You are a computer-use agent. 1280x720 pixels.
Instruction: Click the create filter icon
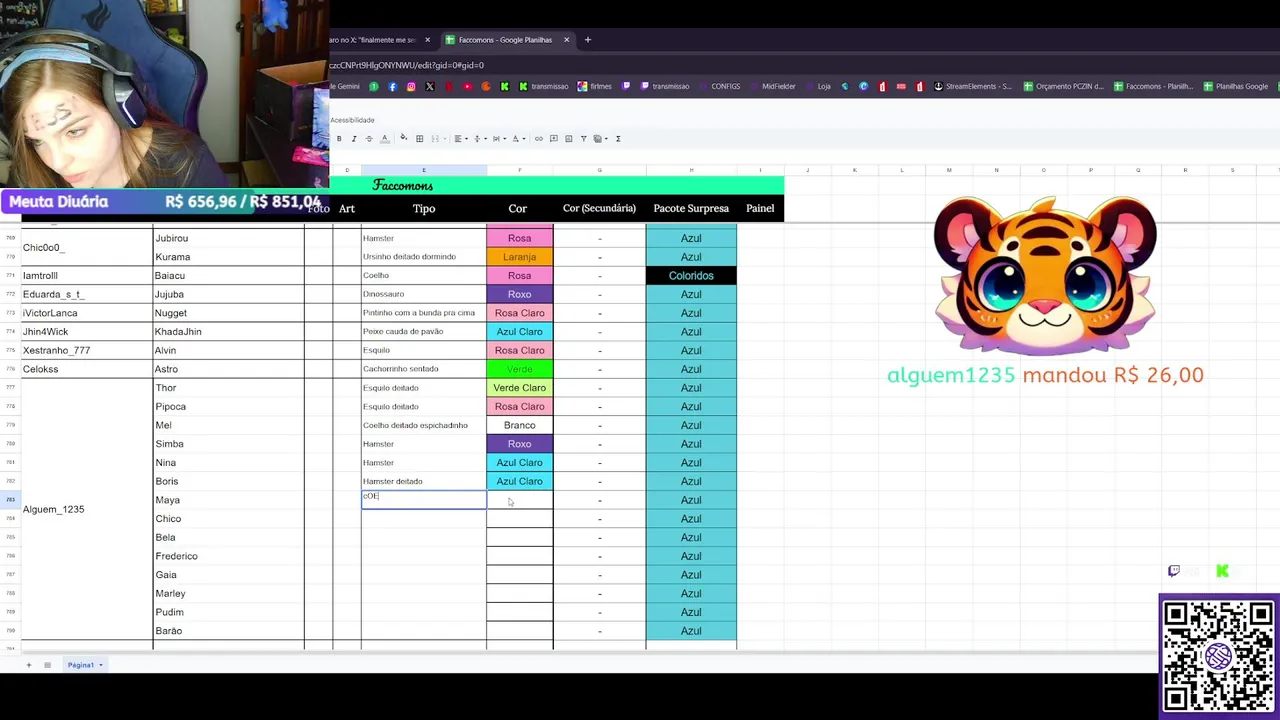[x=583, y=138]
